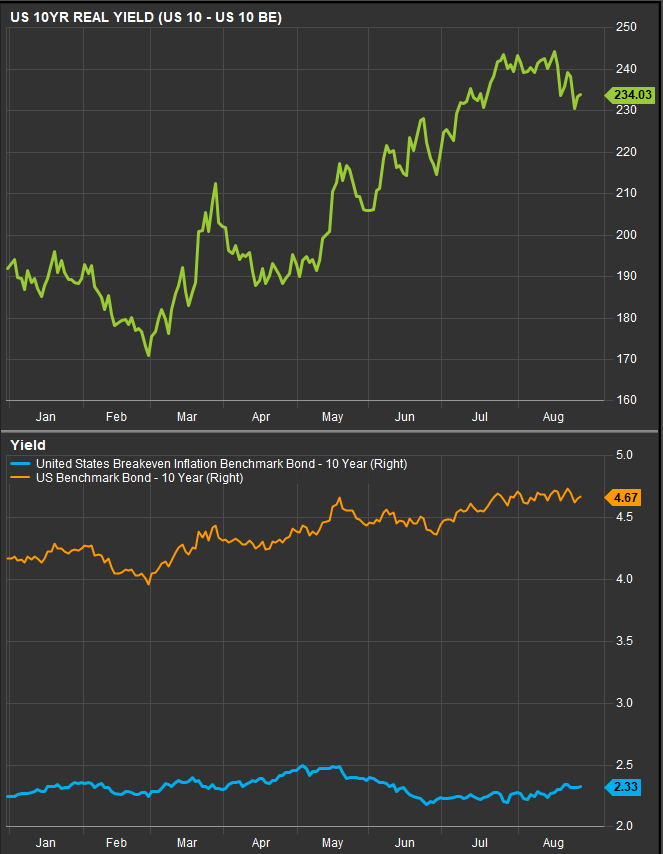Select the US Benchmark Bond 10 Year legend label
Image resolution: width=663 pixels, height=854 pixels.
(x=139, y=478)
